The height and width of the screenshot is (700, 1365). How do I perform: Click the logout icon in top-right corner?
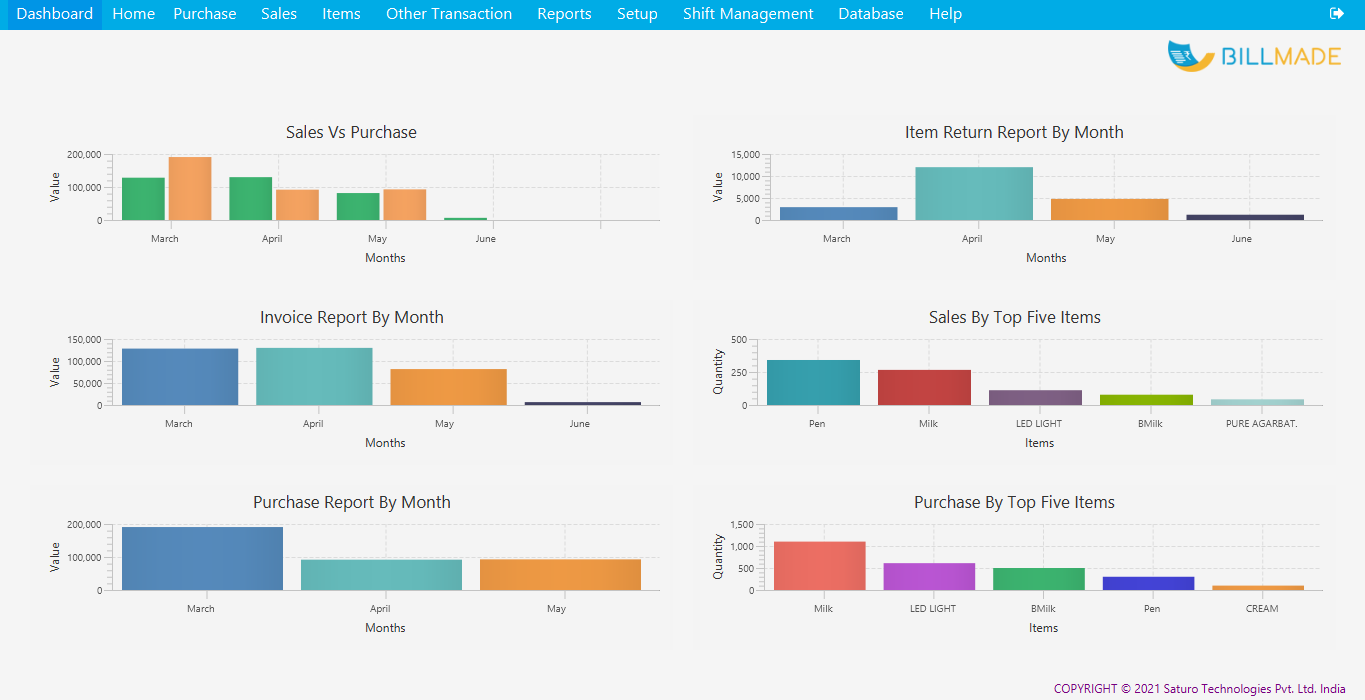pyautogui.click(x=1337, y=14)
